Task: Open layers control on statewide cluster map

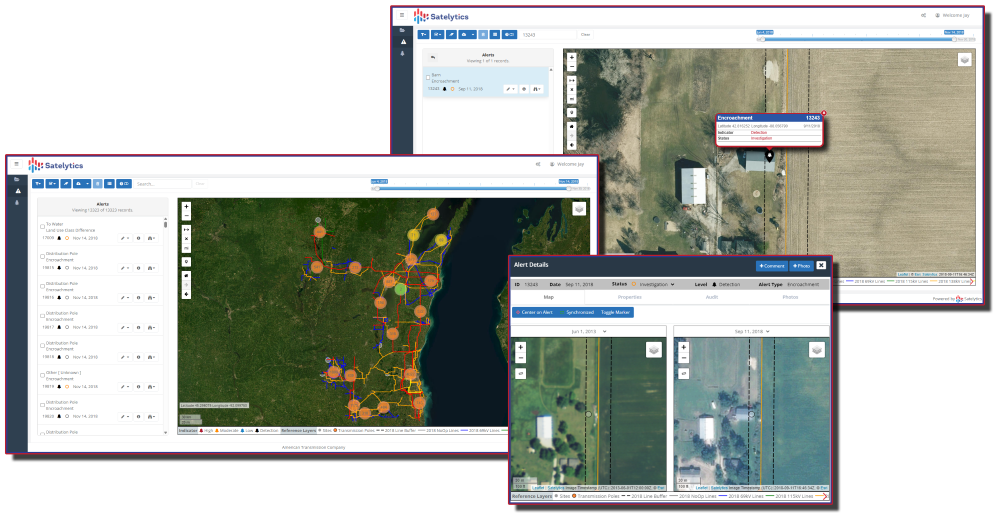Action: point(579,208)
